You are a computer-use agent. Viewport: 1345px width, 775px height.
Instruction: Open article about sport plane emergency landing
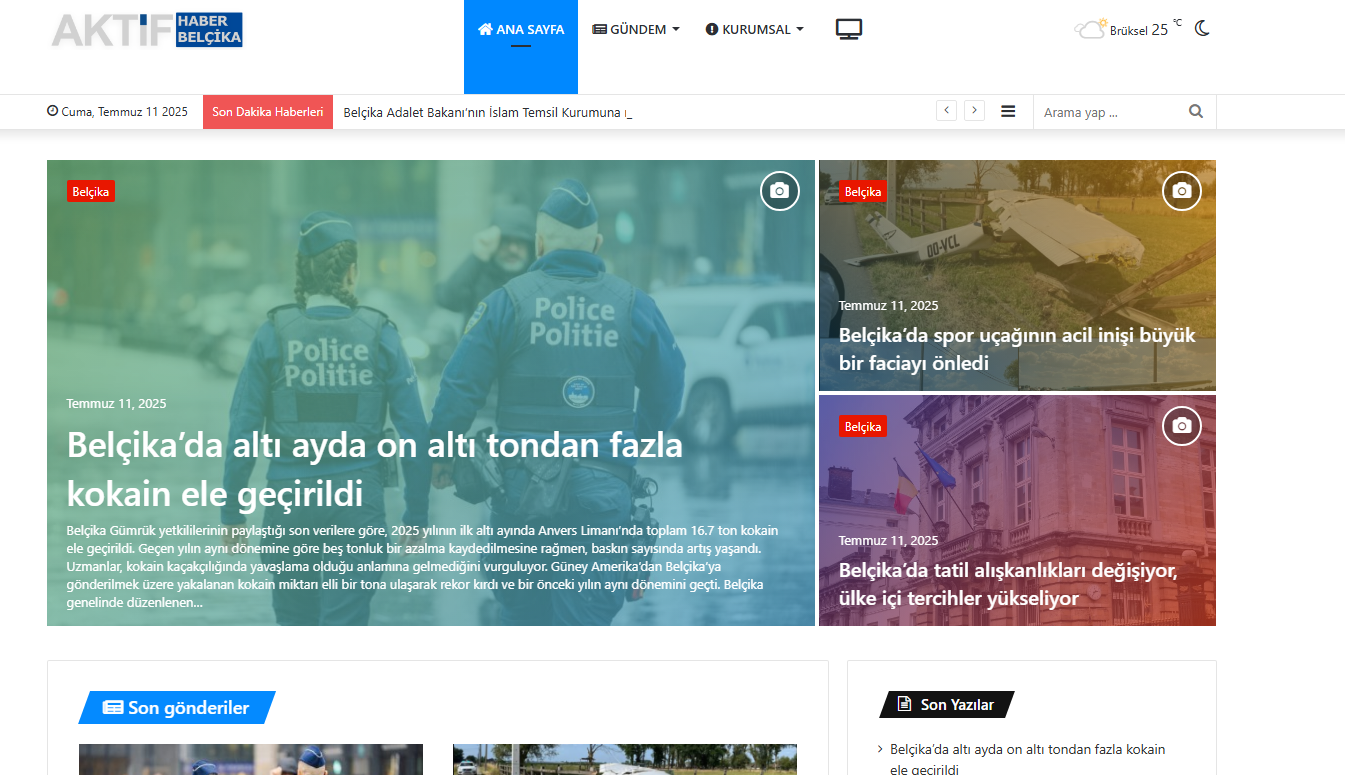coord(1016,349)
